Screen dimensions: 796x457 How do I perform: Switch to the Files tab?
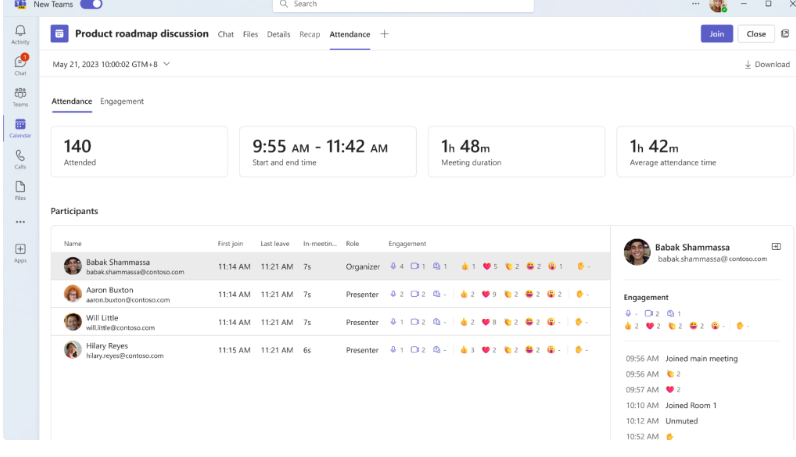click(x=250, y=34)
